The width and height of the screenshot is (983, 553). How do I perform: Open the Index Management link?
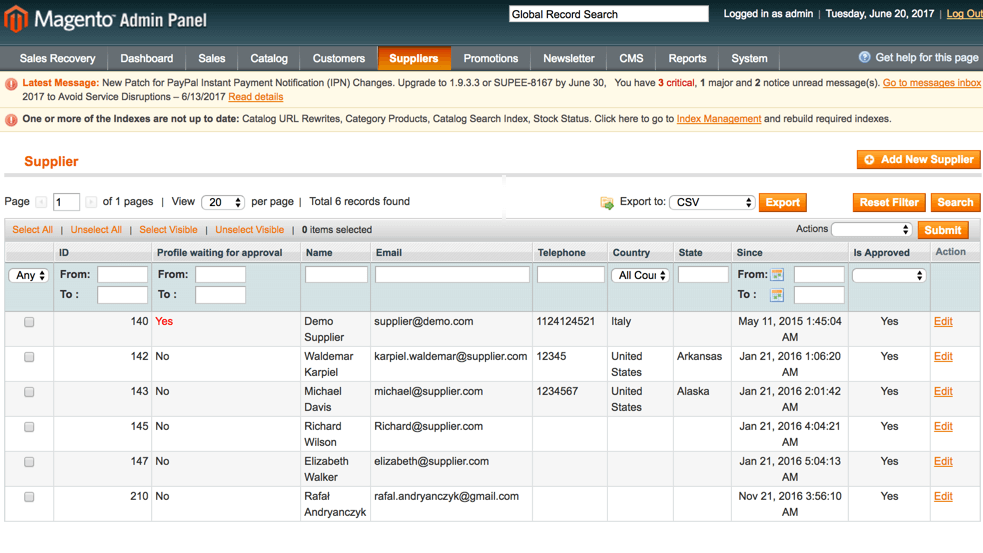click(x=718, y=119)
